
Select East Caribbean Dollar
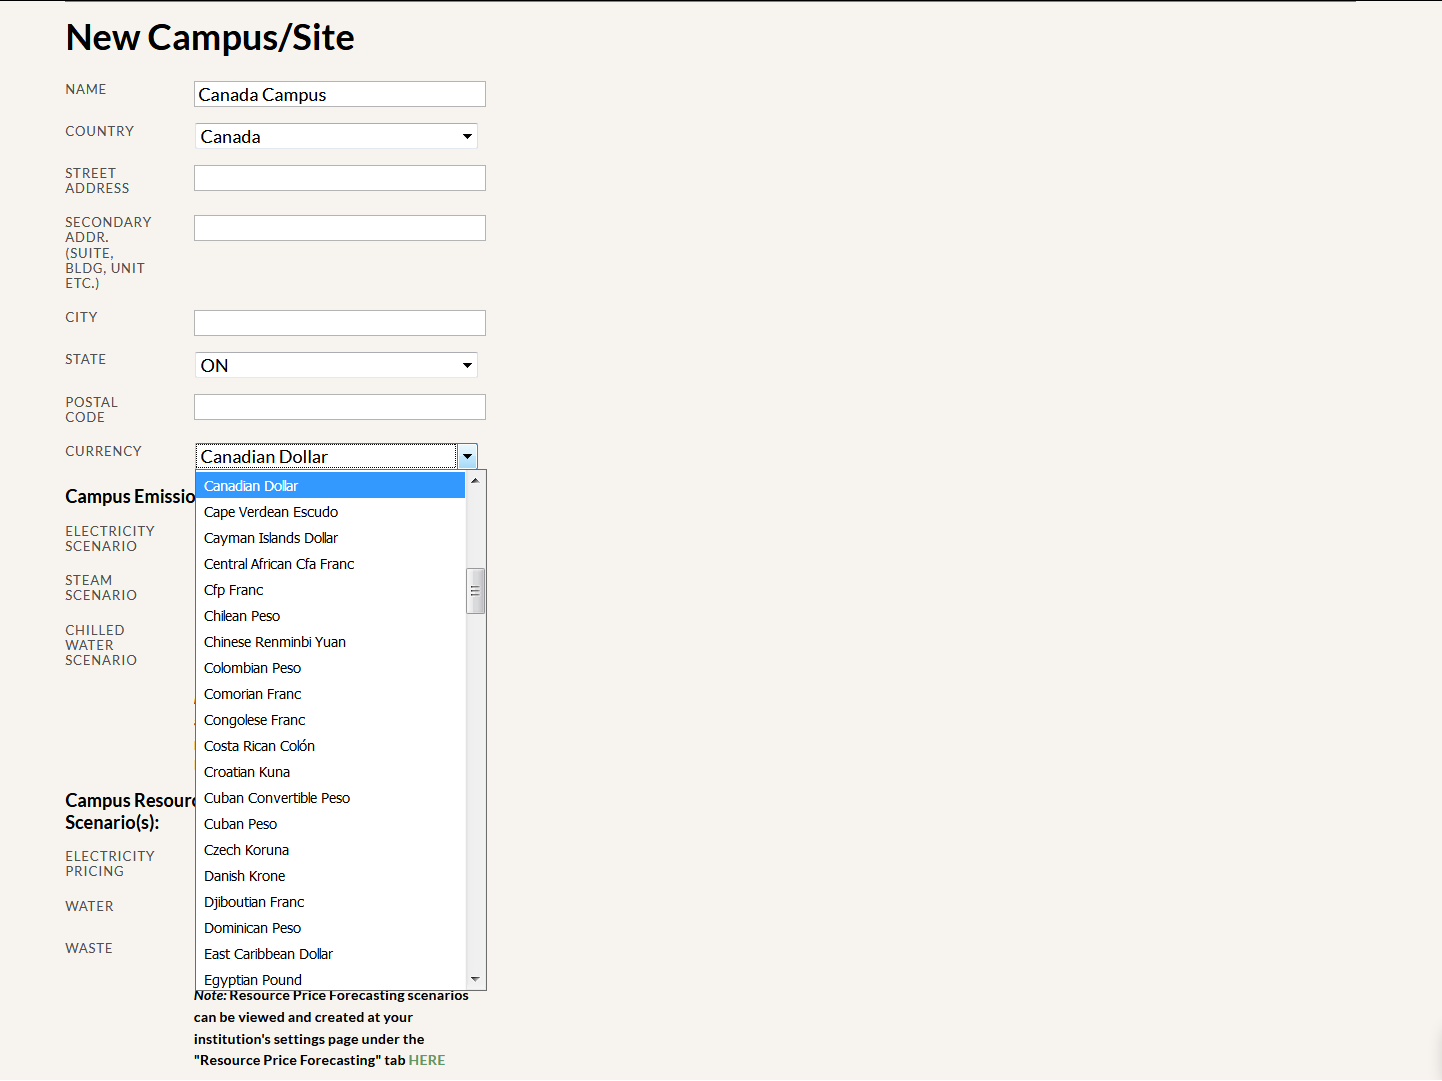[x=331, y=954]
